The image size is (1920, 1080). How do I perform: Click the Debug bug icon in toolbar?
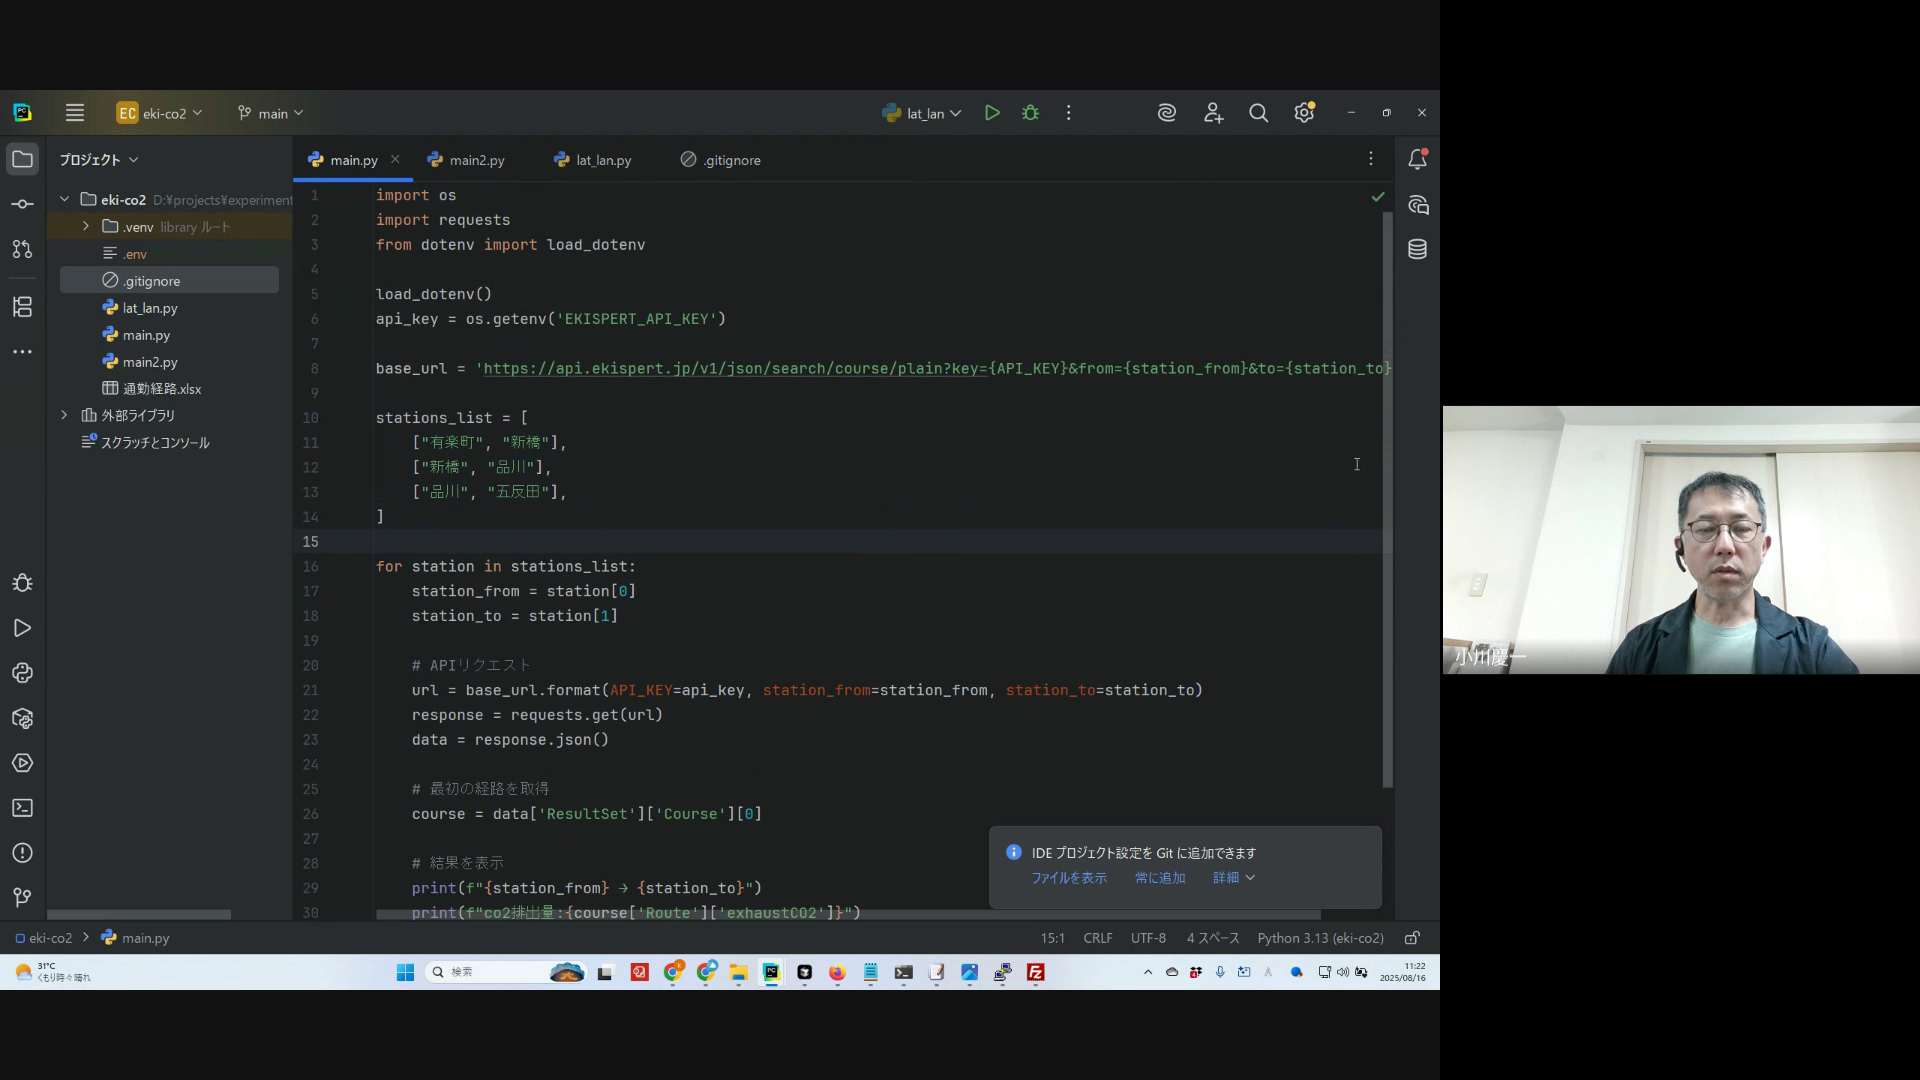pos(1030,113)
